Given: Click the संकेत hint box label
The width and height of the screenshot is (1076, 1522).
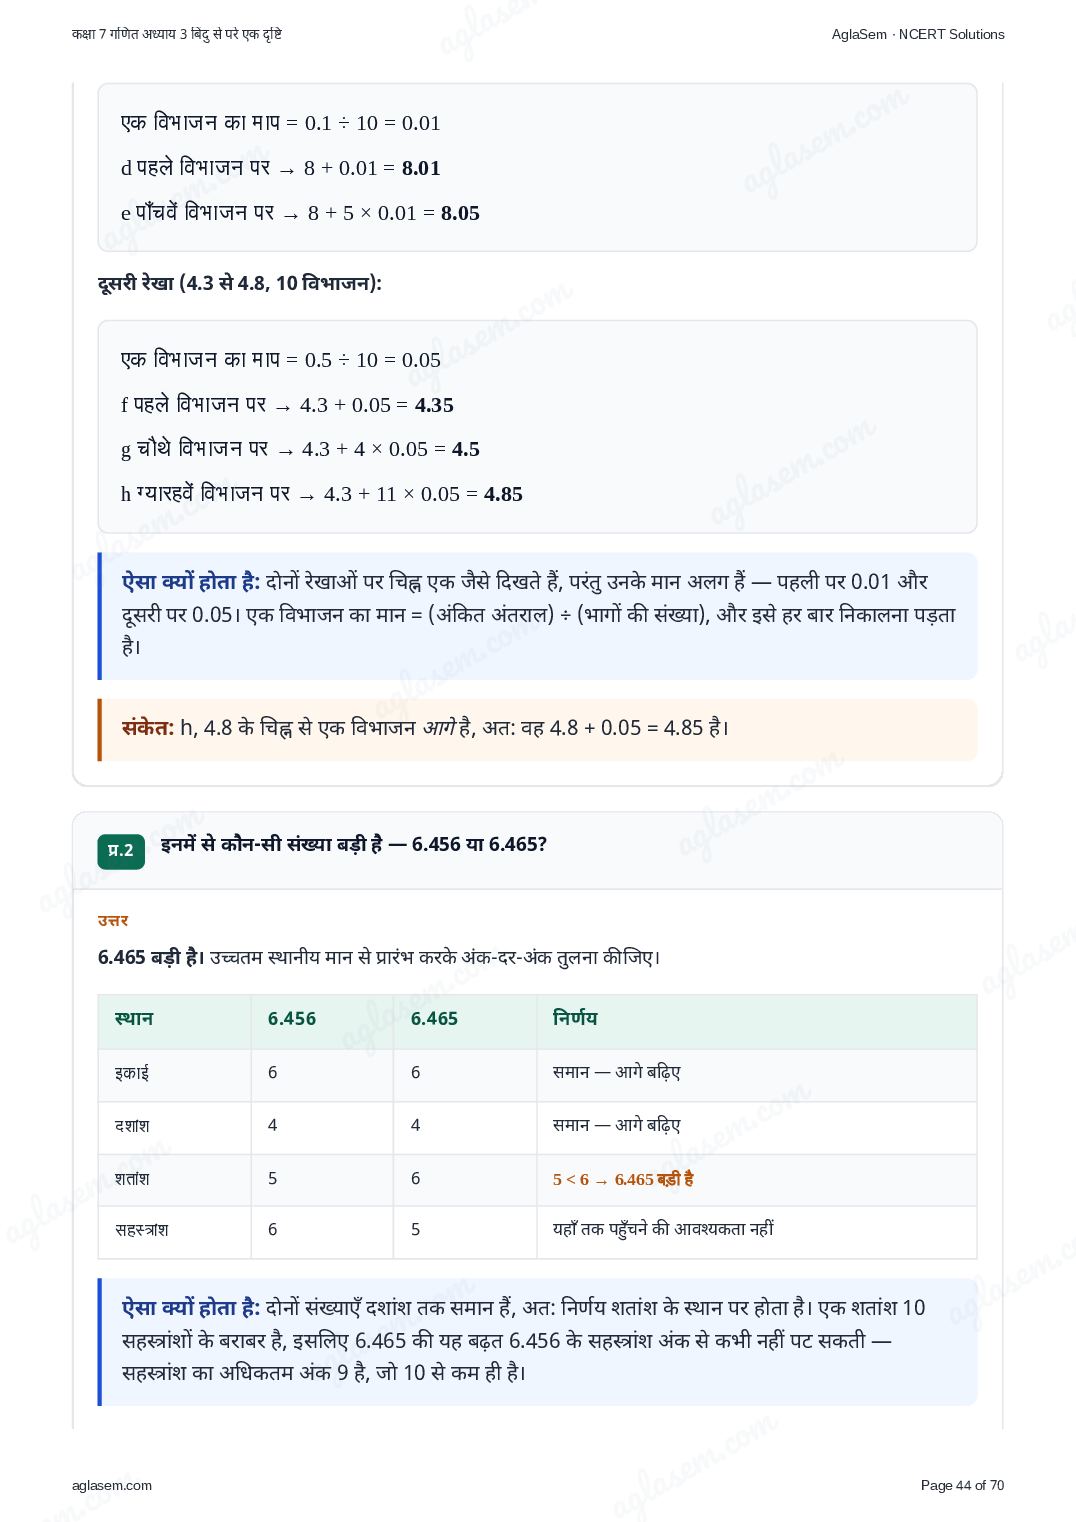Looking at the screenshot, I should pos(148,727).
